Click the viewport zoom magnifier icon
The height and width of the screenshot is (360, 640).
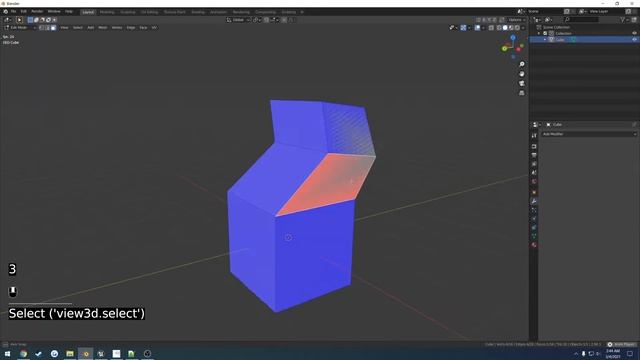click(x=522, y=64)
